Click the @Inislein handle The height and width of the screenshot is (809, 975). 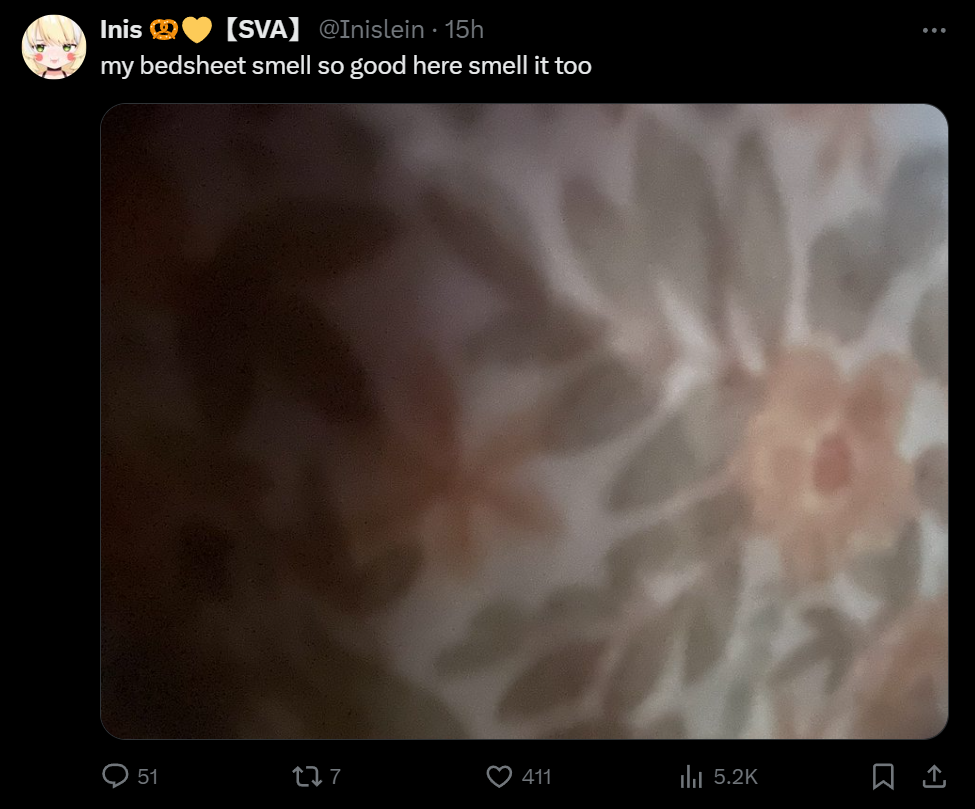371,29
